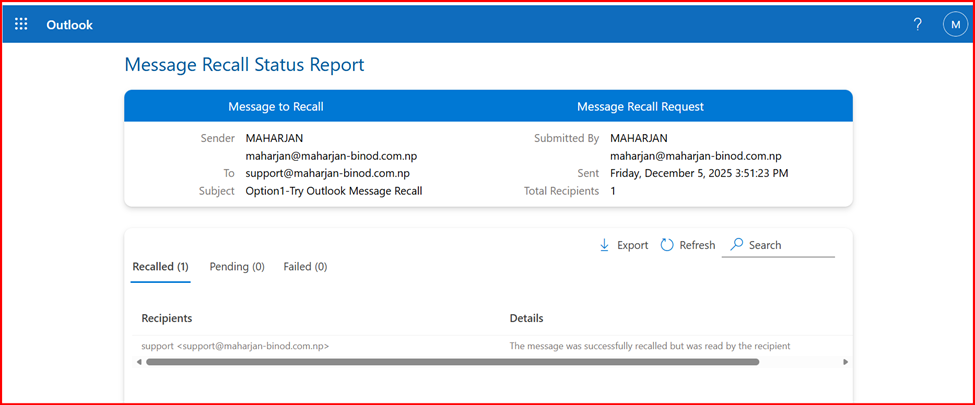Viewport: 975px width, 405px height.
Task: Click the successfully recalled details message
Action: 650,346
